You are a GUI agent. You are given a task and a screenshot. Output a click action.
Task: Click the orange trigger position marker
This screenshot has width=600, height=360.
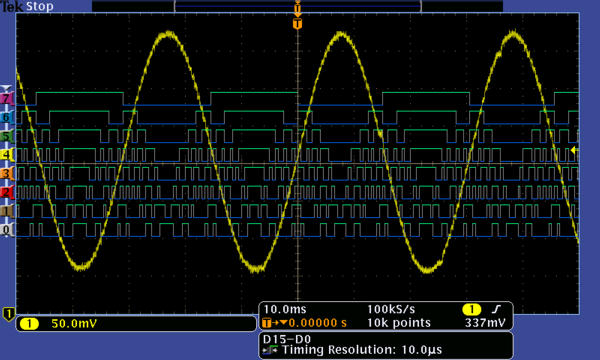[297, 24]
